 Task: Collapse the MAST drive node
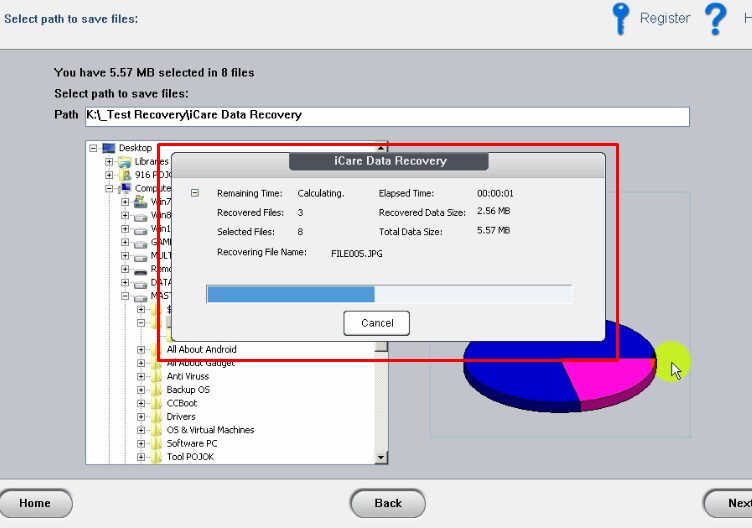(x=125, y=296)
